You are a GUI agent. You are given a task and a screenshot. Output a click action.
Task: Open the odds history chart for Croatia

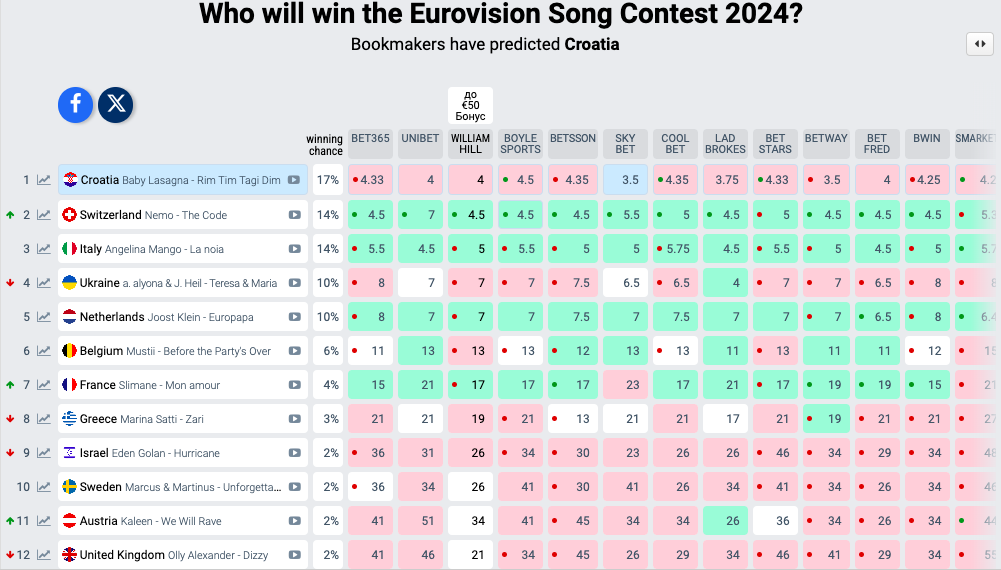[x=44, y=181]
